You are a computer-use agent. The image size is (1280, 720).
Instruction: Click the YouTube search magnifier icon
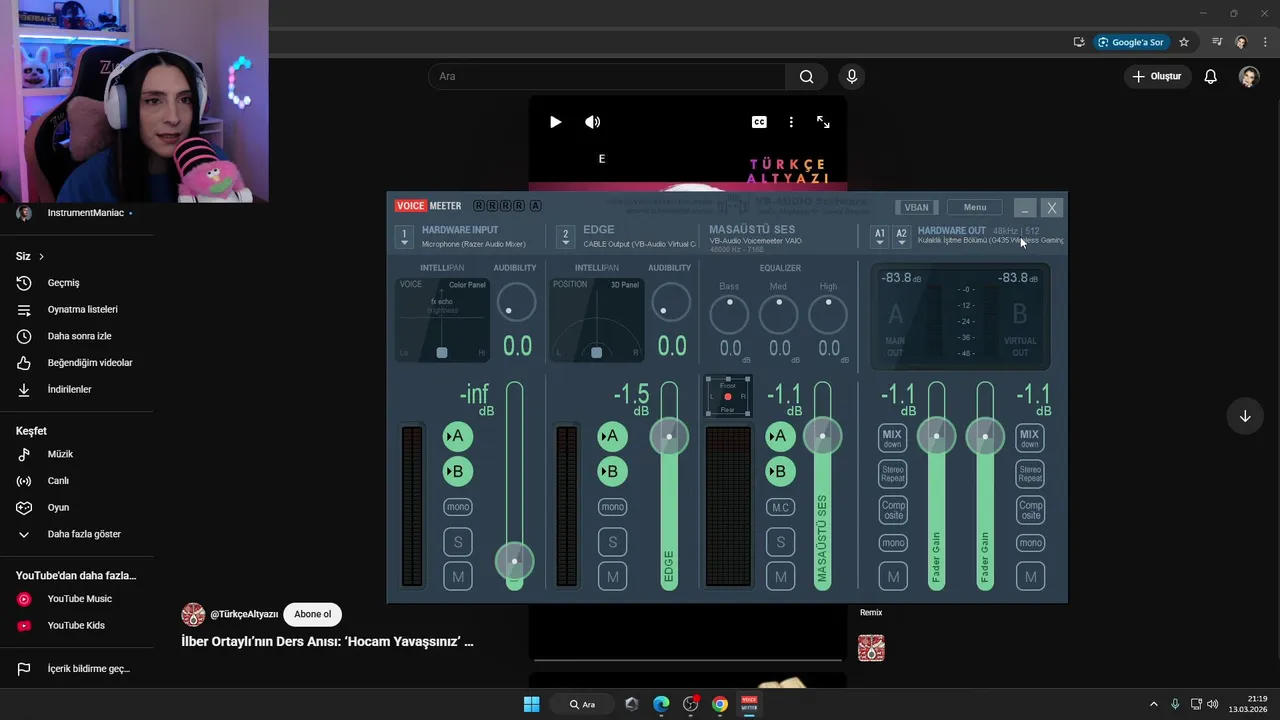tap(806, 77)
